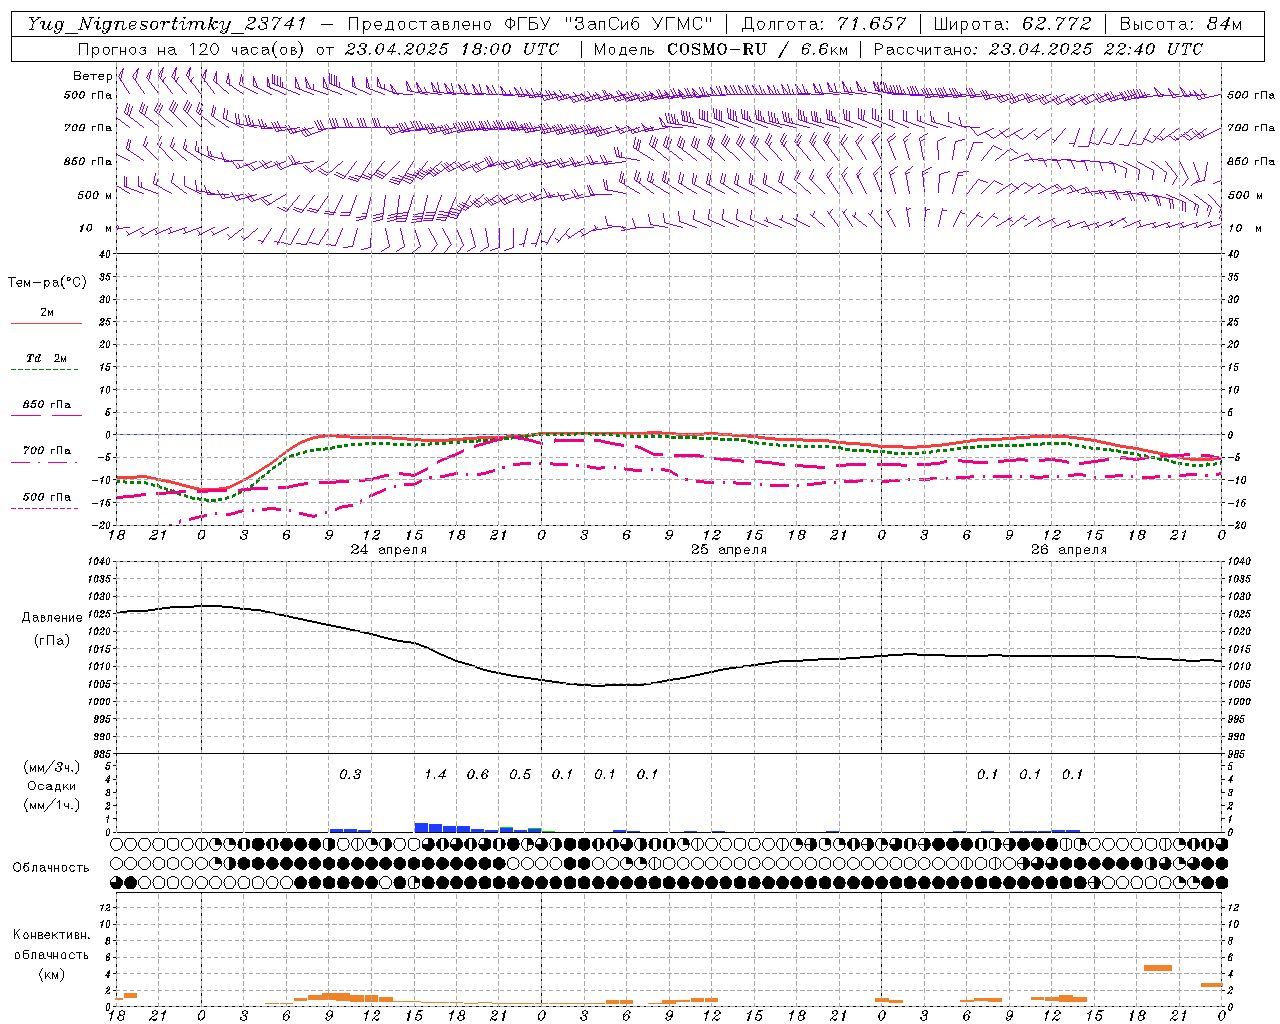
Task: Click calculation time '23.04.2025 22:40 UTC'
Action: (1096, 49)
